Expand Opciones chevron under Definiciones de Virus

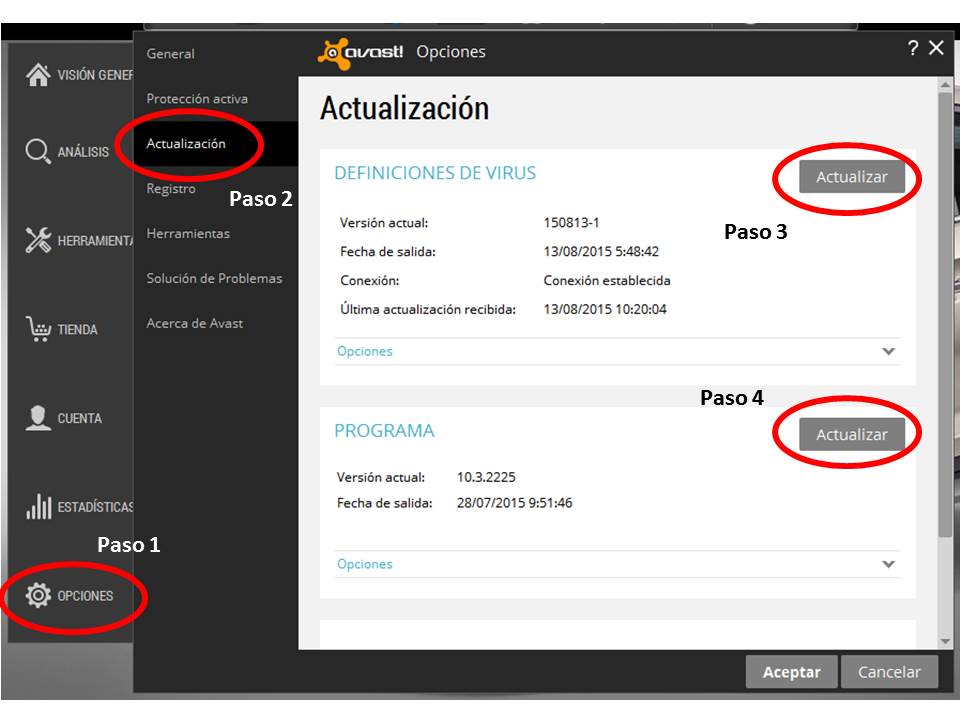[889, 352]
